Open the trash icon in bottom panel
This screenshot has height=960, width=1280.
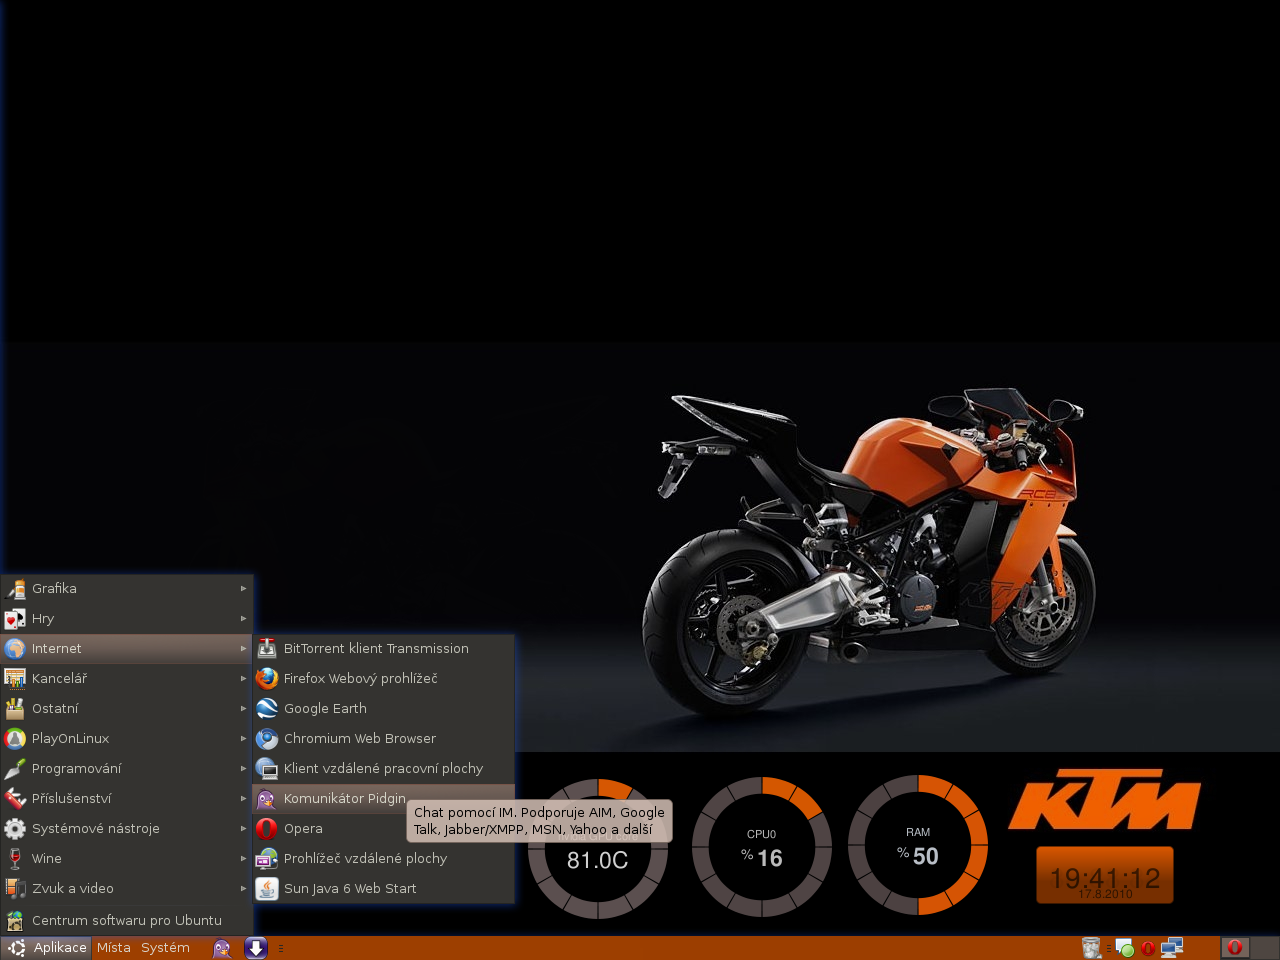point(1091,948)
